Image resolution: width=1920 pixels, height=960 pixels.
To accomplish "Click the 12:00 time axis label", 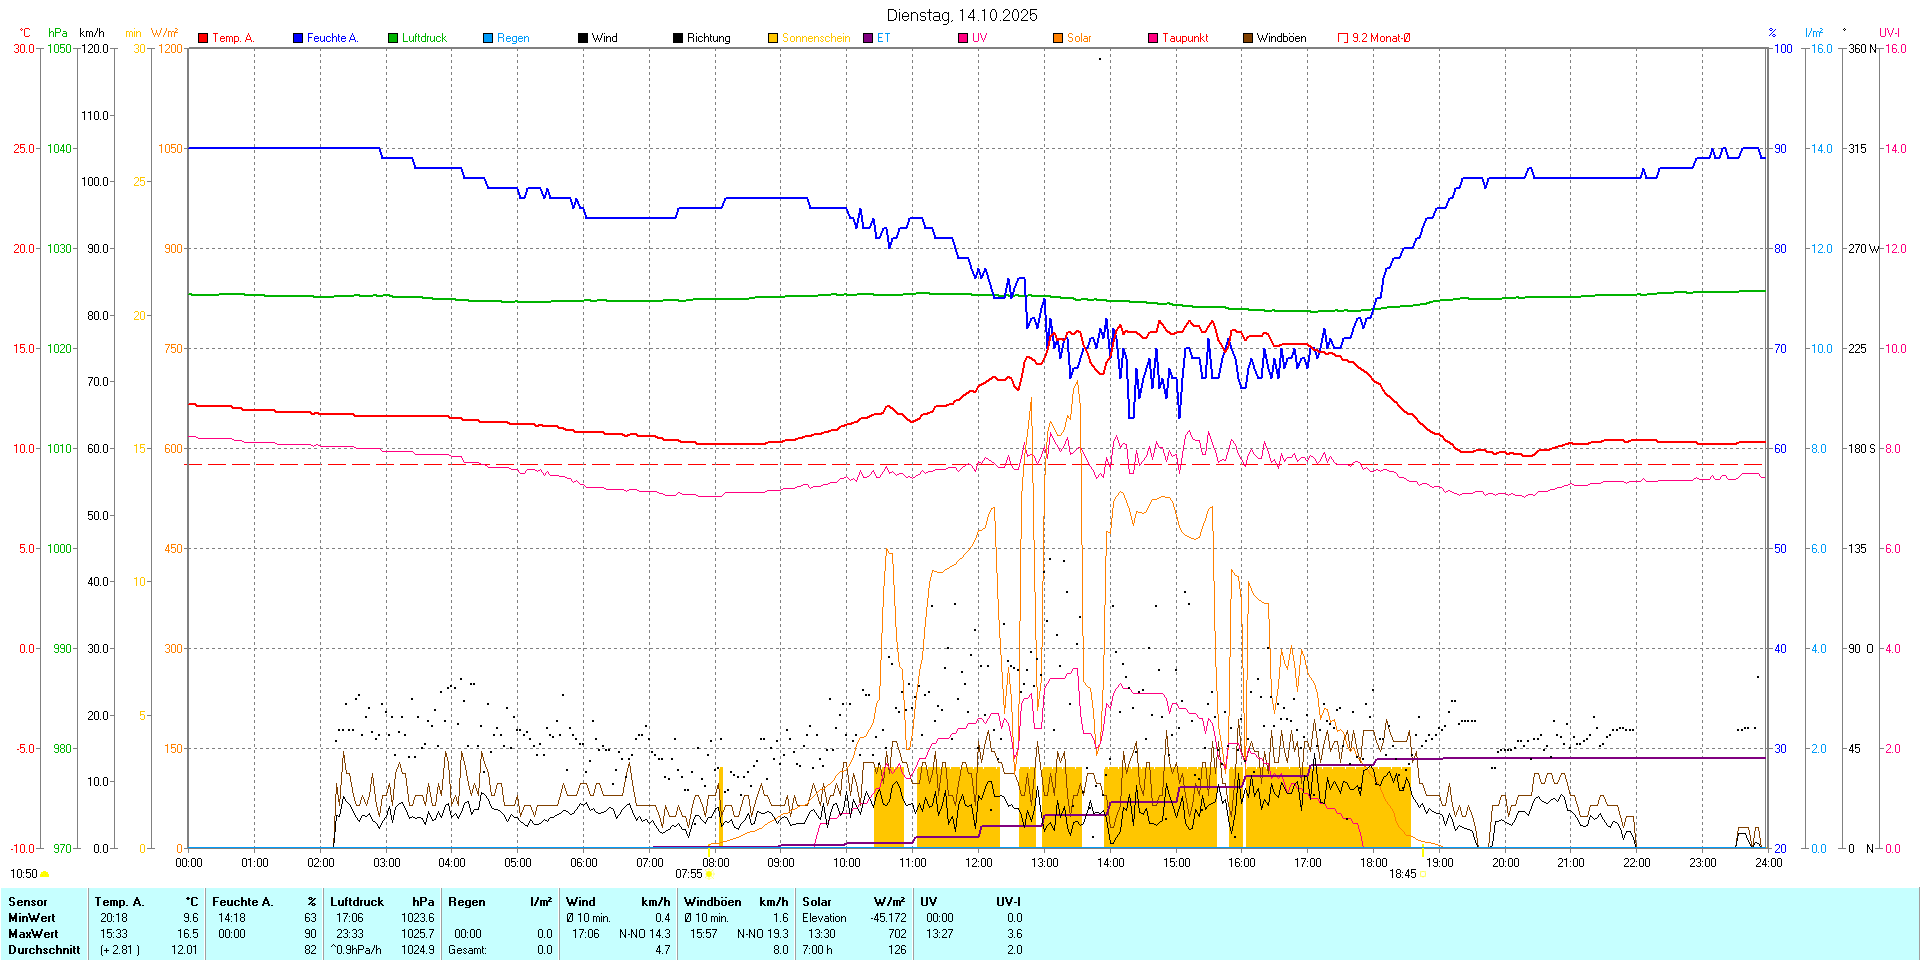I will 978,863.
